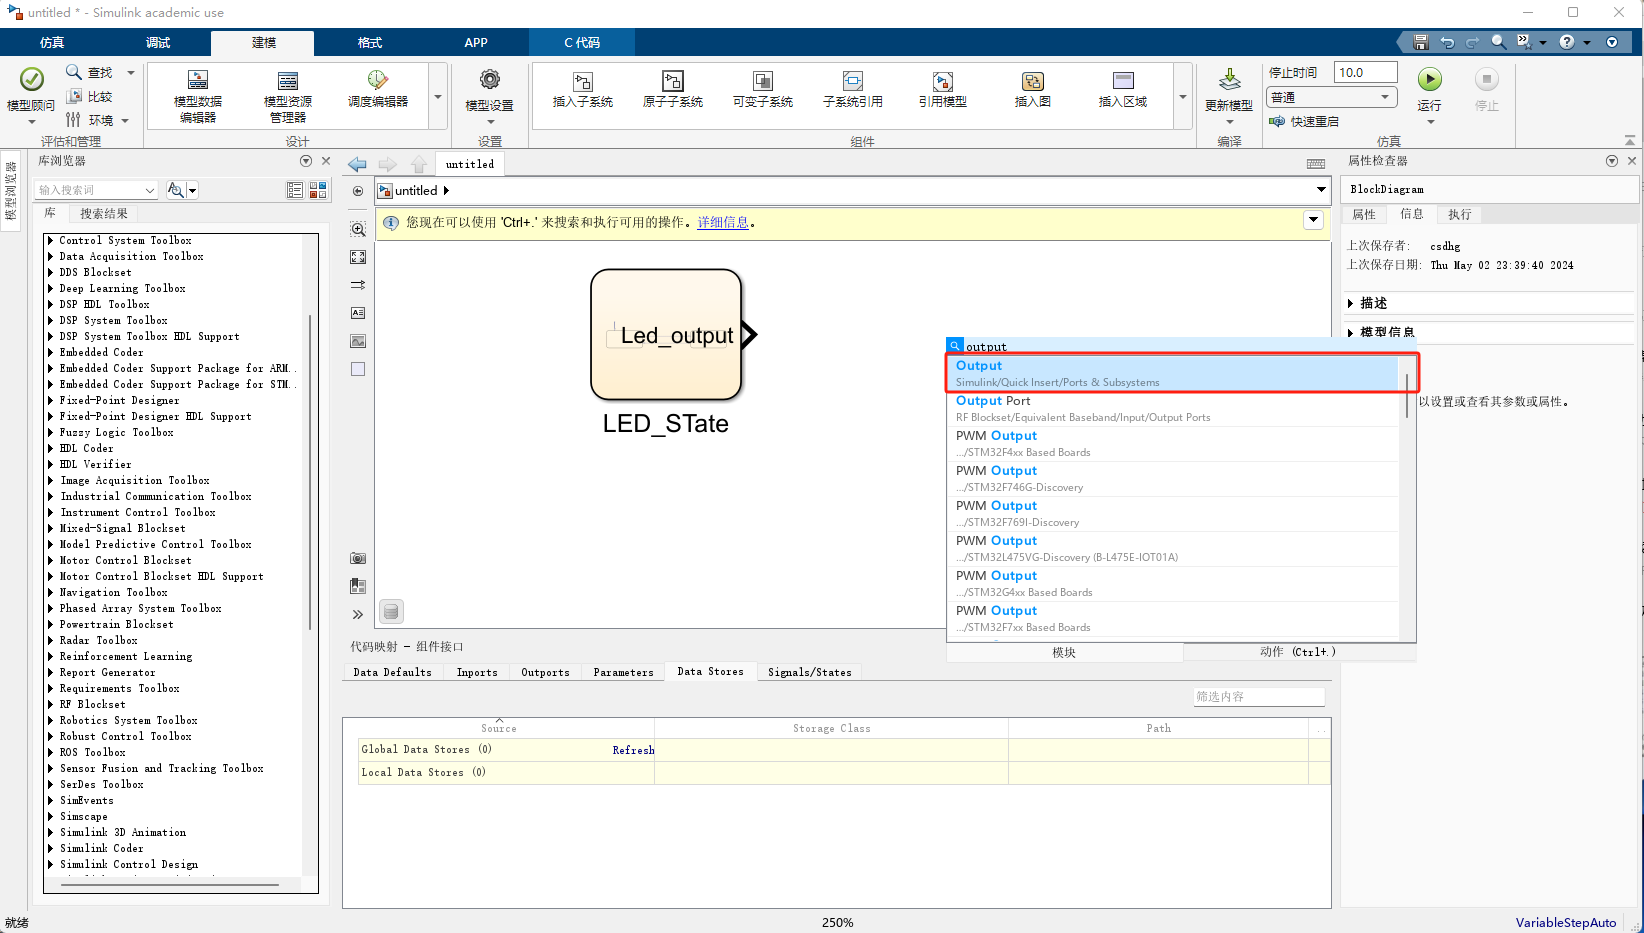
Task: Click 原子子系统 atomic subsystem icon
Action: pyautogui.click(x=673, y=81)
